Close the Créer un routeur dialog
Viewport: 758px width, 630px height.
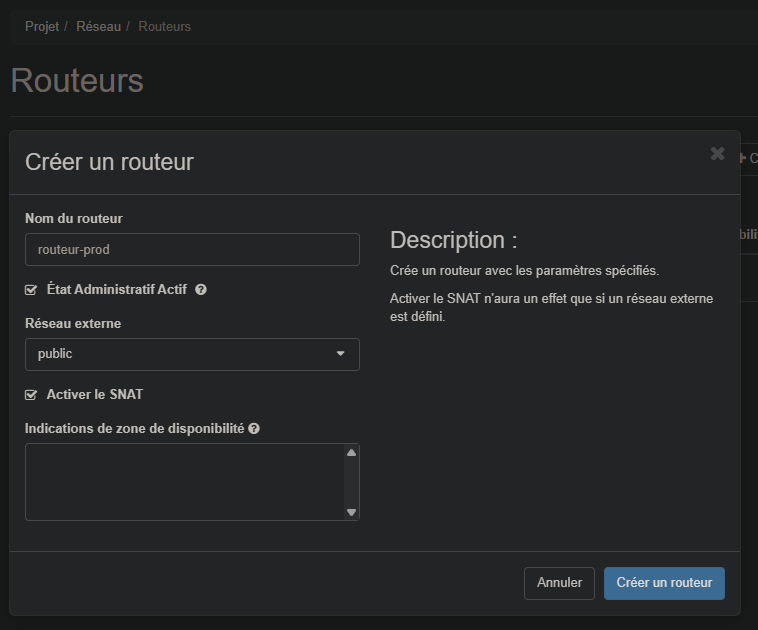point(717,154)
